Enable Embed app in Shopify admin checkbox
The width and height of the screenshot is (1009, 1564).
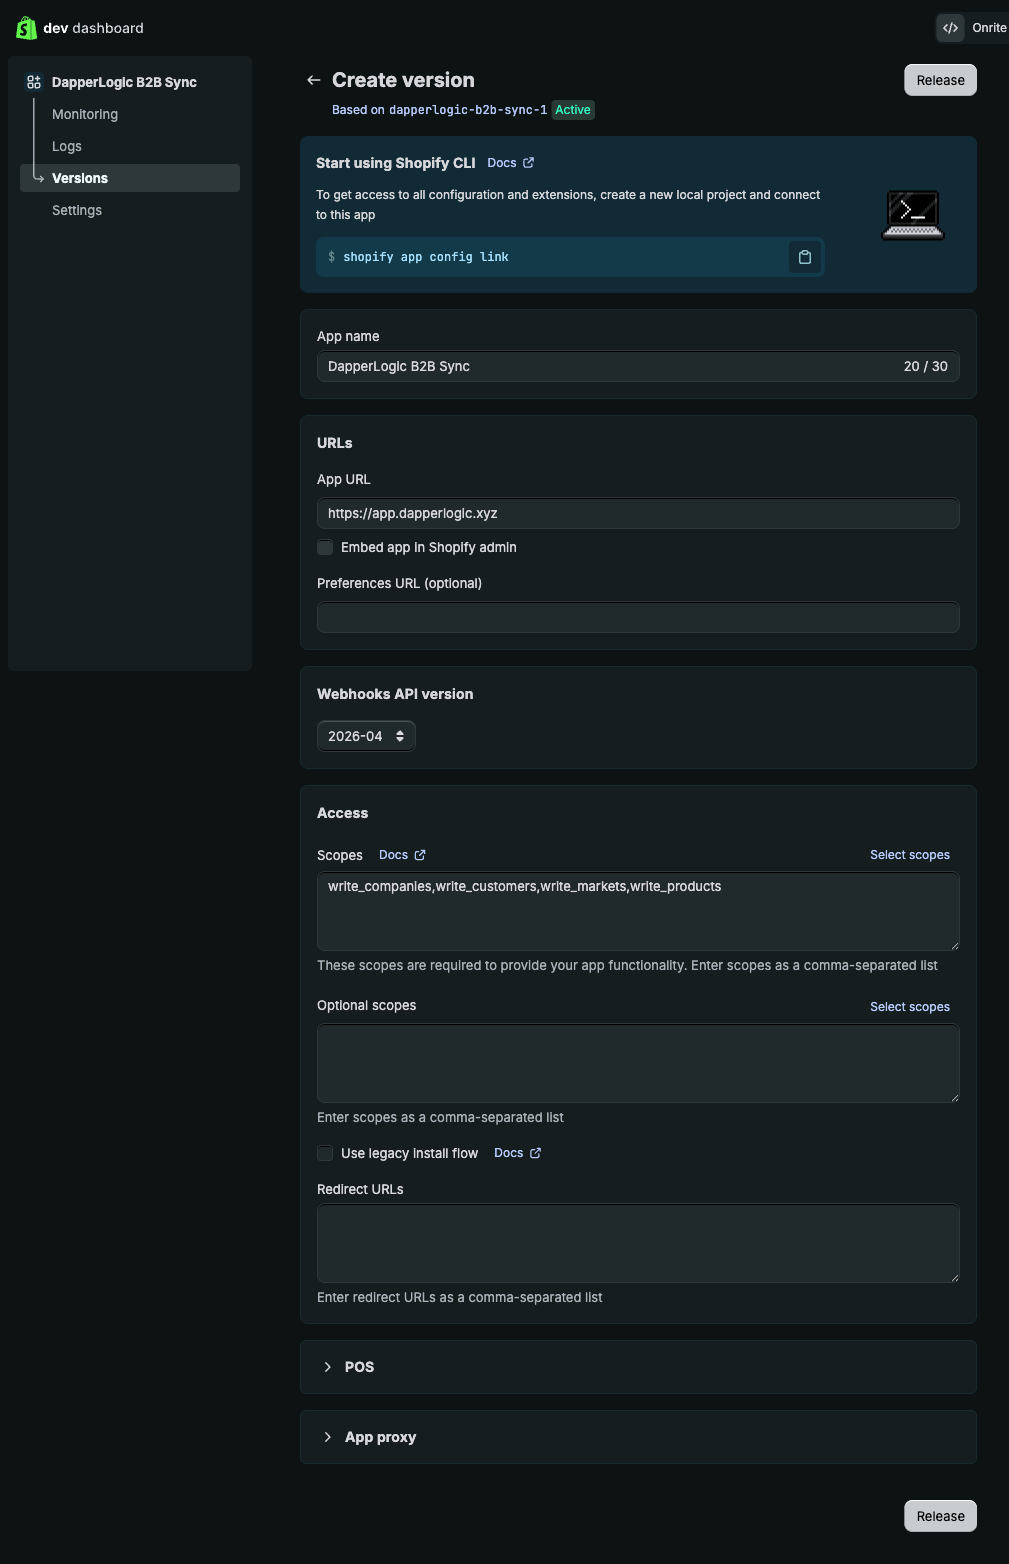325,547
